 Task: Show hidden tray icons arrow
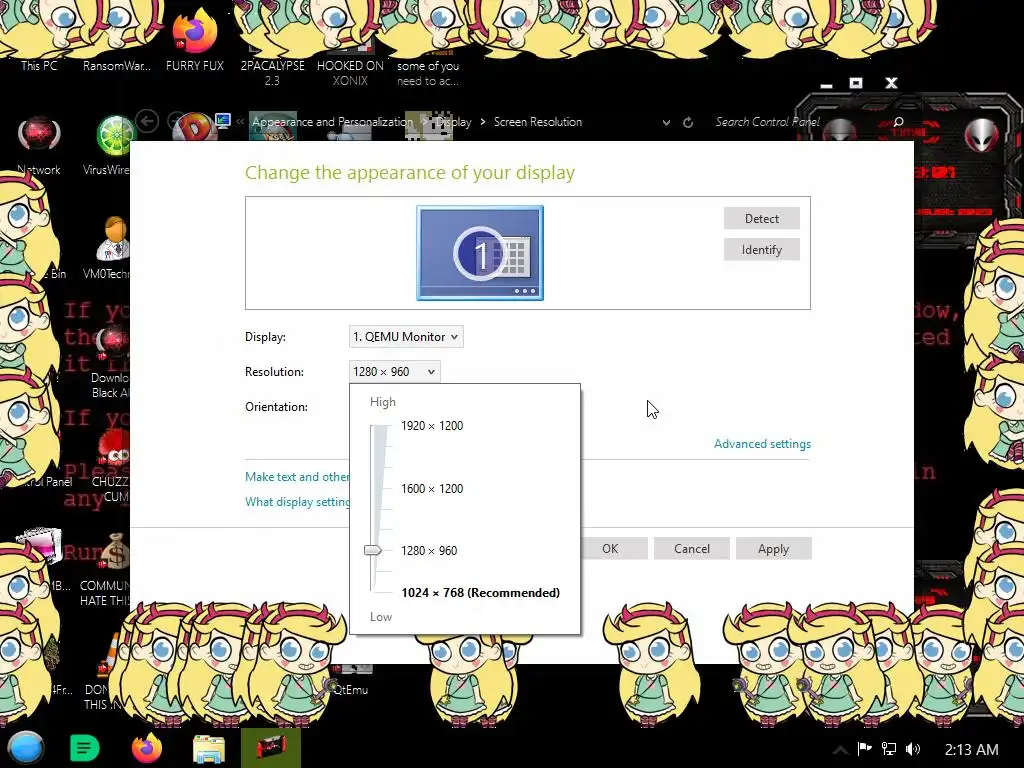tap(840, 750)
